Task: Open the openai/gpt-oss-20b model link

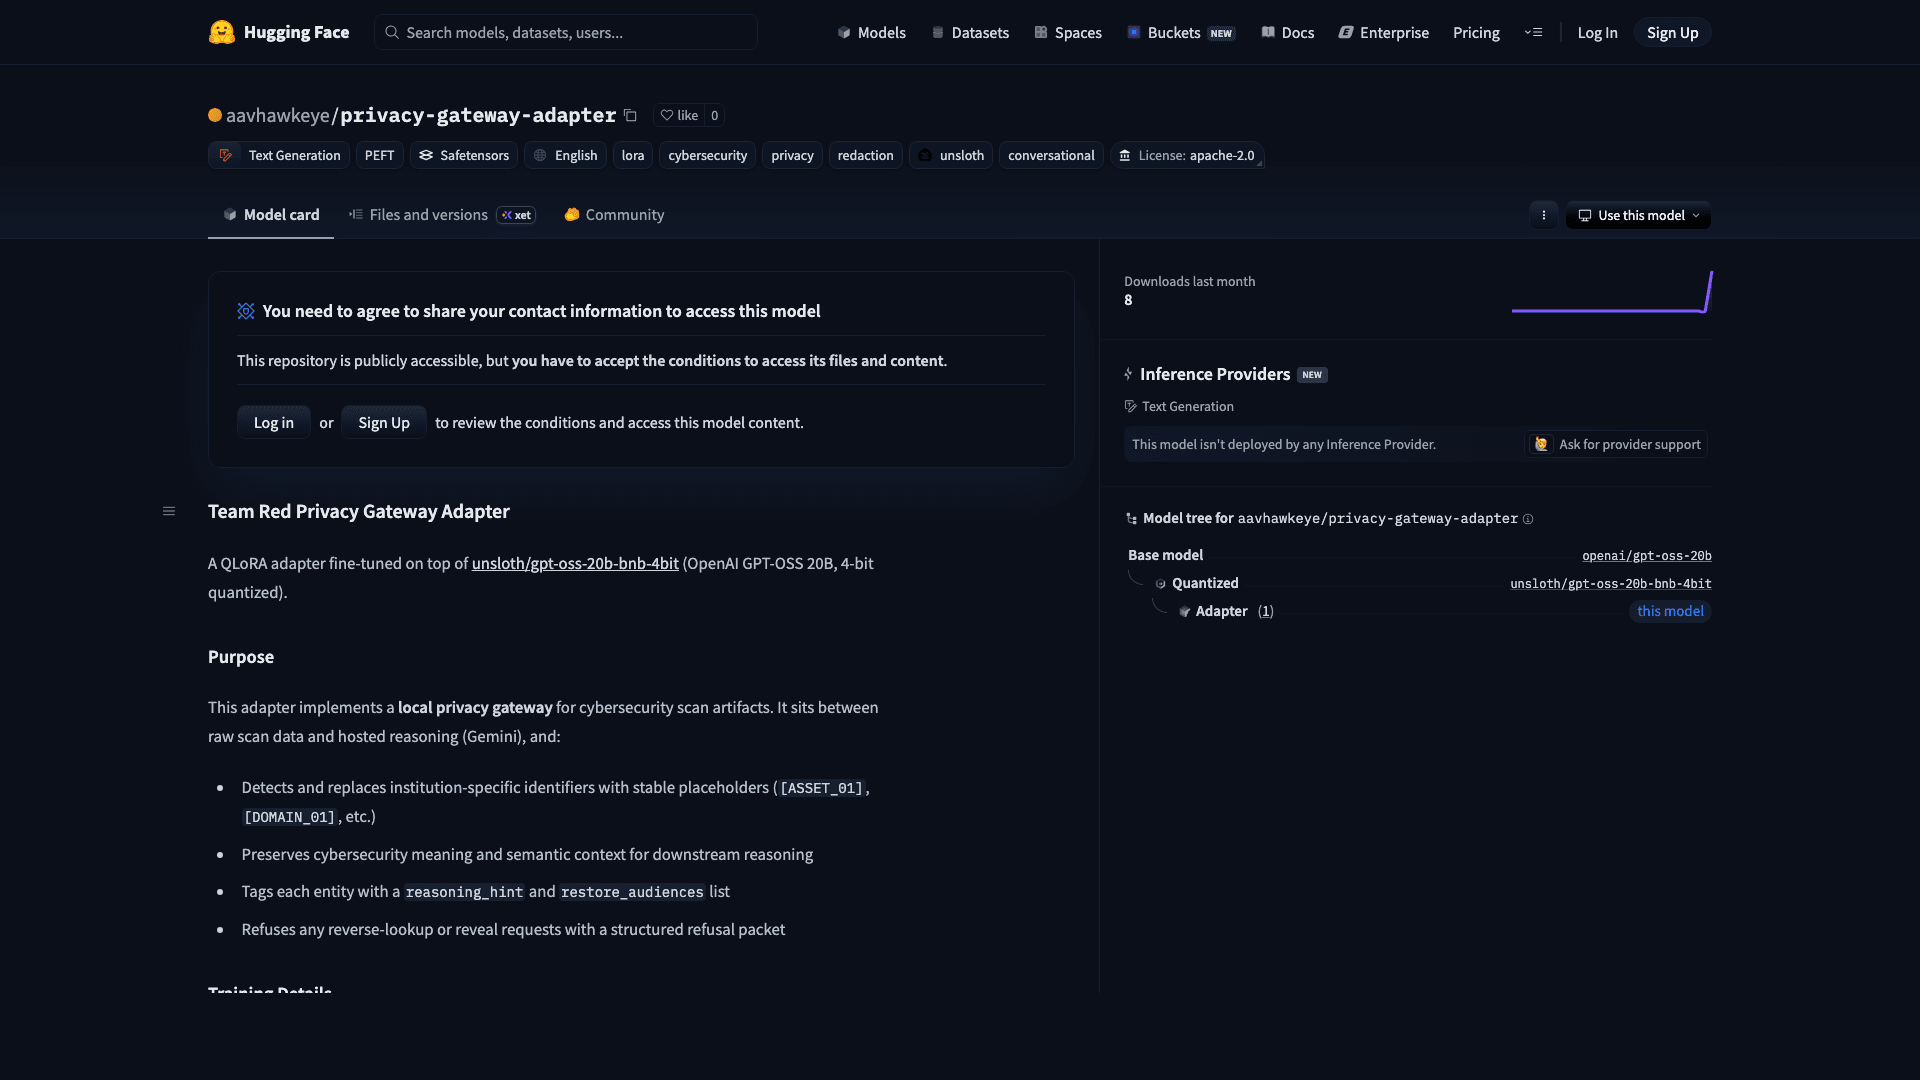Action: click(1646, 555)
